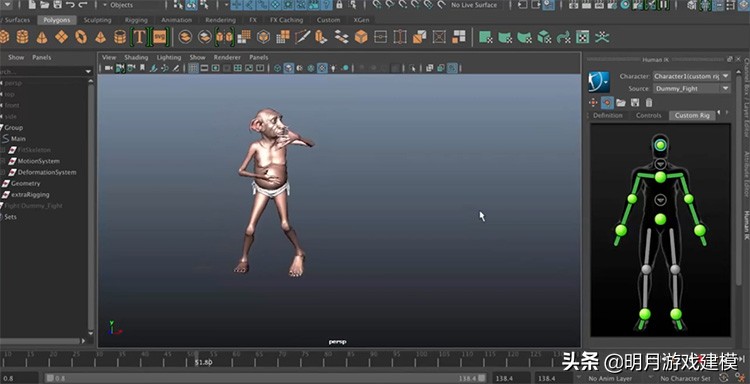Screen dimensions: 750x384
Task: Open the viewport Shading menu
Action: click(136, 57)
